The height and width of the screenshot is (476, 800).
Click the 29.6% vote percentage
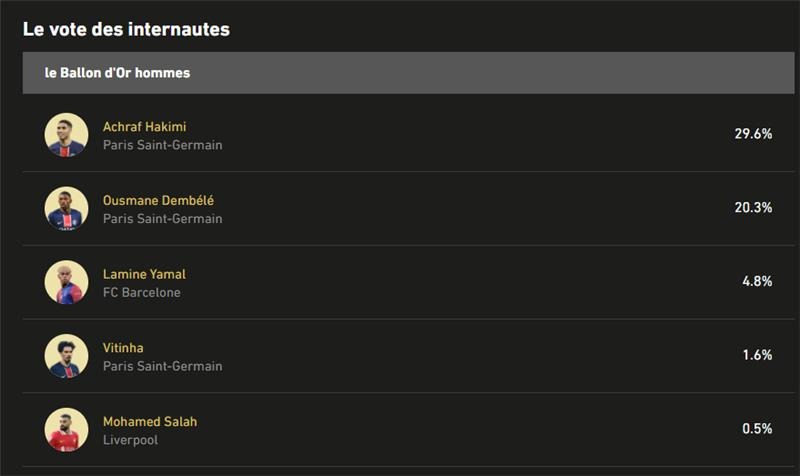click(x=752, y=134)
